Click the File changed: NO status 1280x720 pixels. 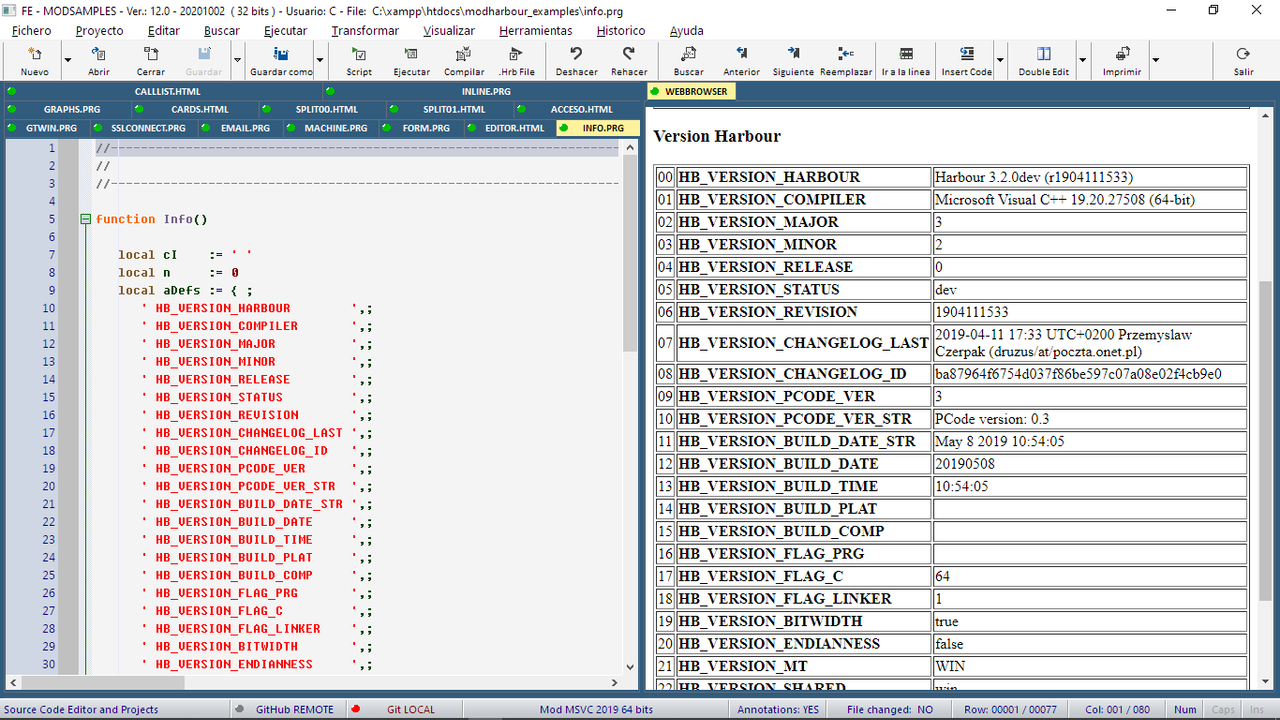click(x=889, y=709)
